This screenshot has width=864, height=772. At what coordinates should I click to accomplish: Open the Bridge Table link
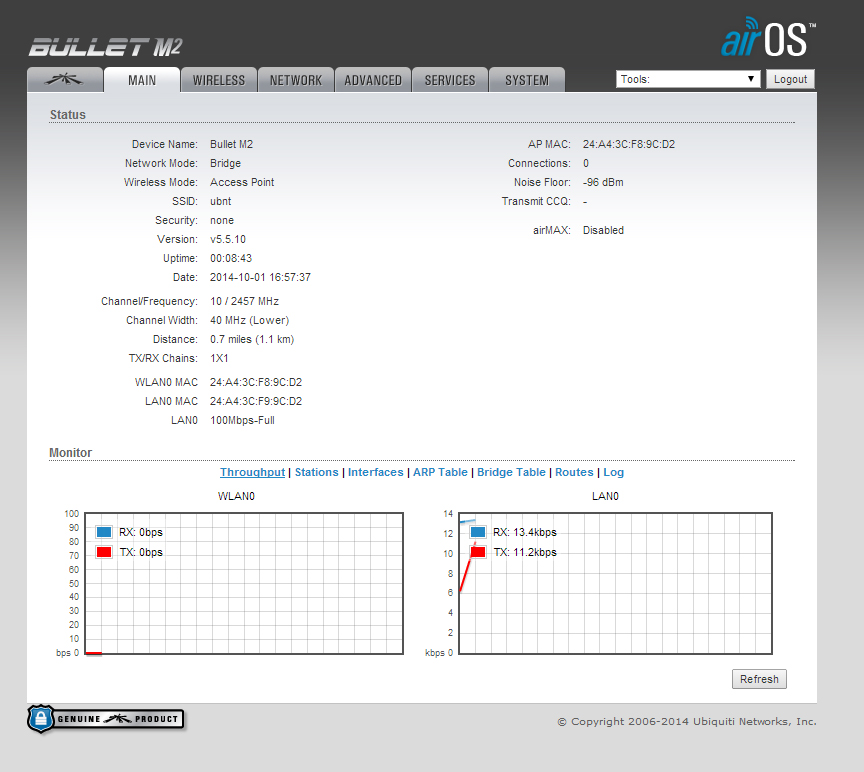click(x=511, y=472)
